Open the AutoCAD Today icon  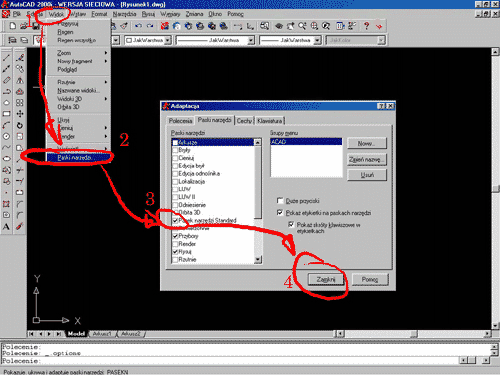[x=165, y=26]
